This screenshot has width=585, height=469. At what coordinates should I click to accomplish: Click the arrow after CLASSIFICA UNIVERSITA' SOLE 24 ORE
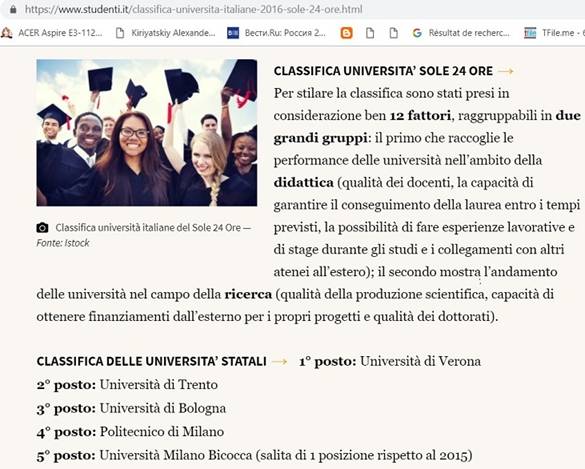(506, 71)
